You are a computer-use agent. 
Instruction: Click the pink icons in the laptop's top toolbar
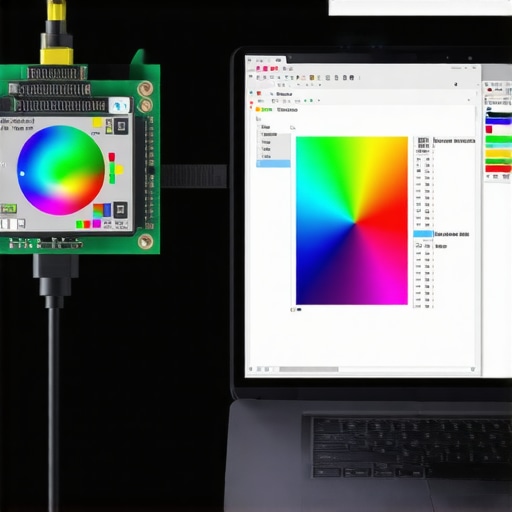(267, 69)
